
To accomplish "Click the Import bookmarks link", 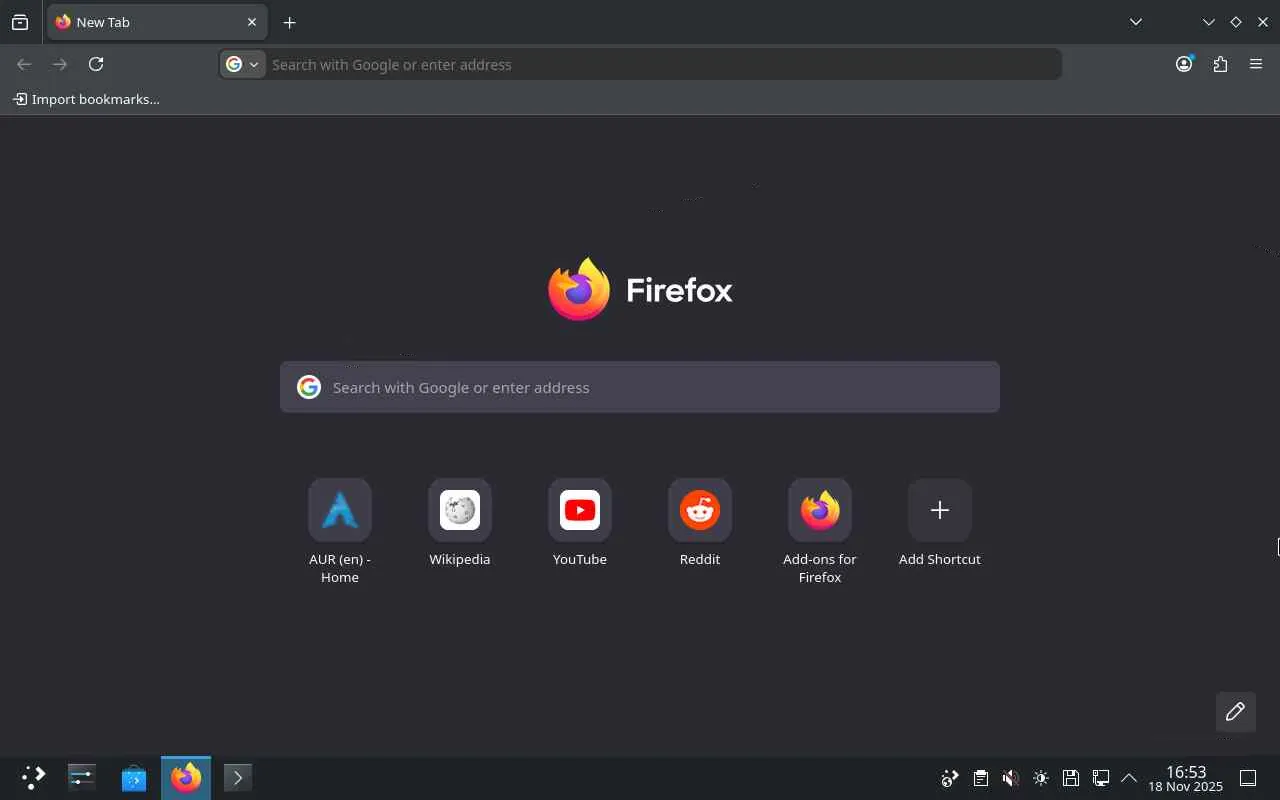I will 86,99.
